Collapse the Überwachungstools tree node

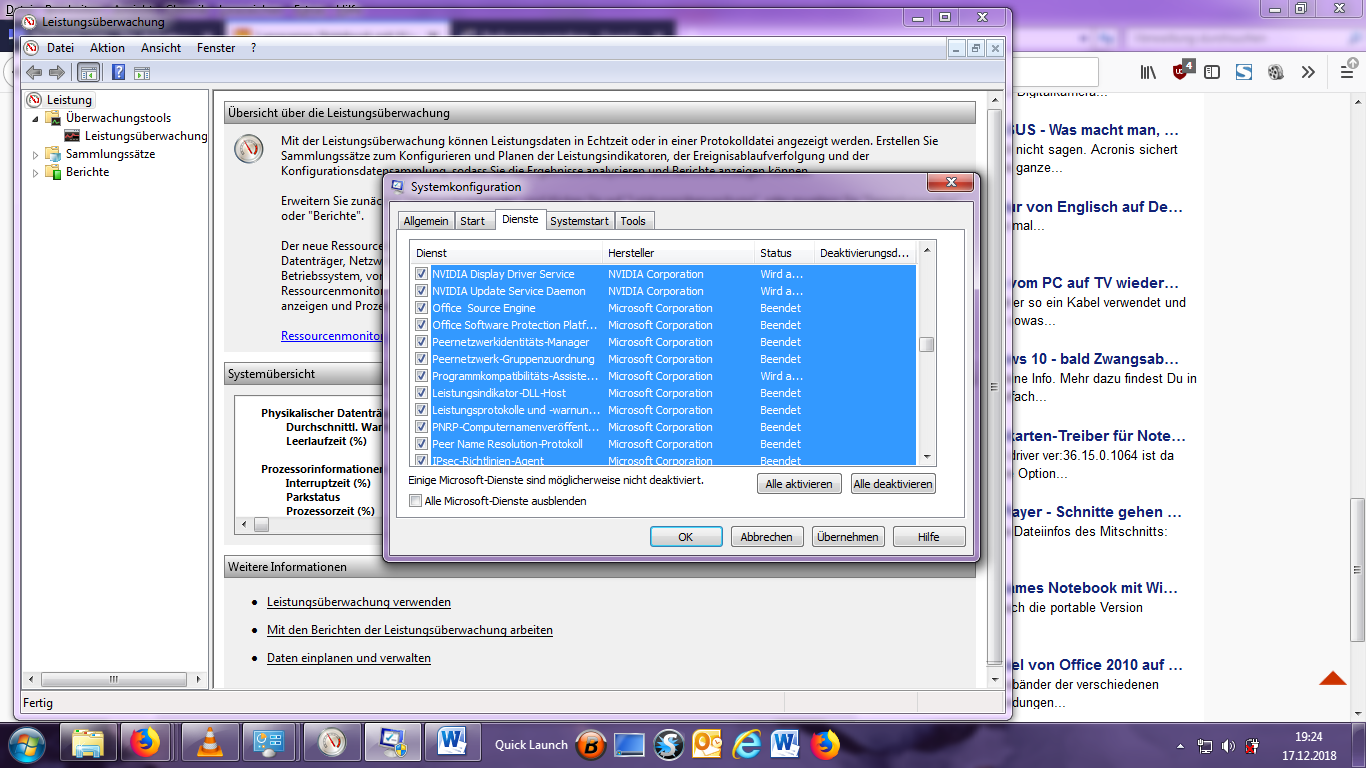36,118
